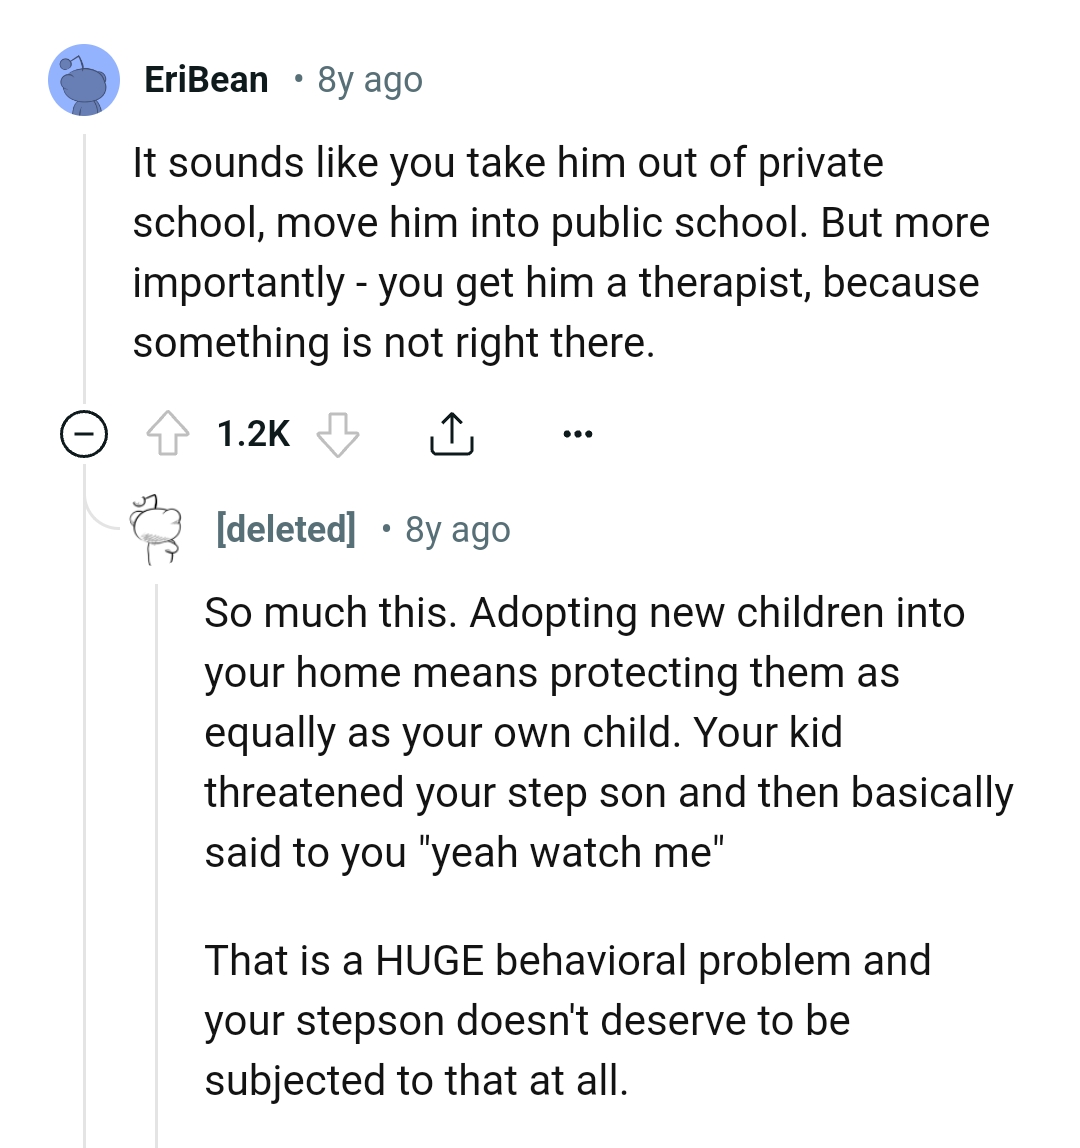Open share options for EriBean's comment
Screen dimensions: 1080x1148
pos(451,432)
